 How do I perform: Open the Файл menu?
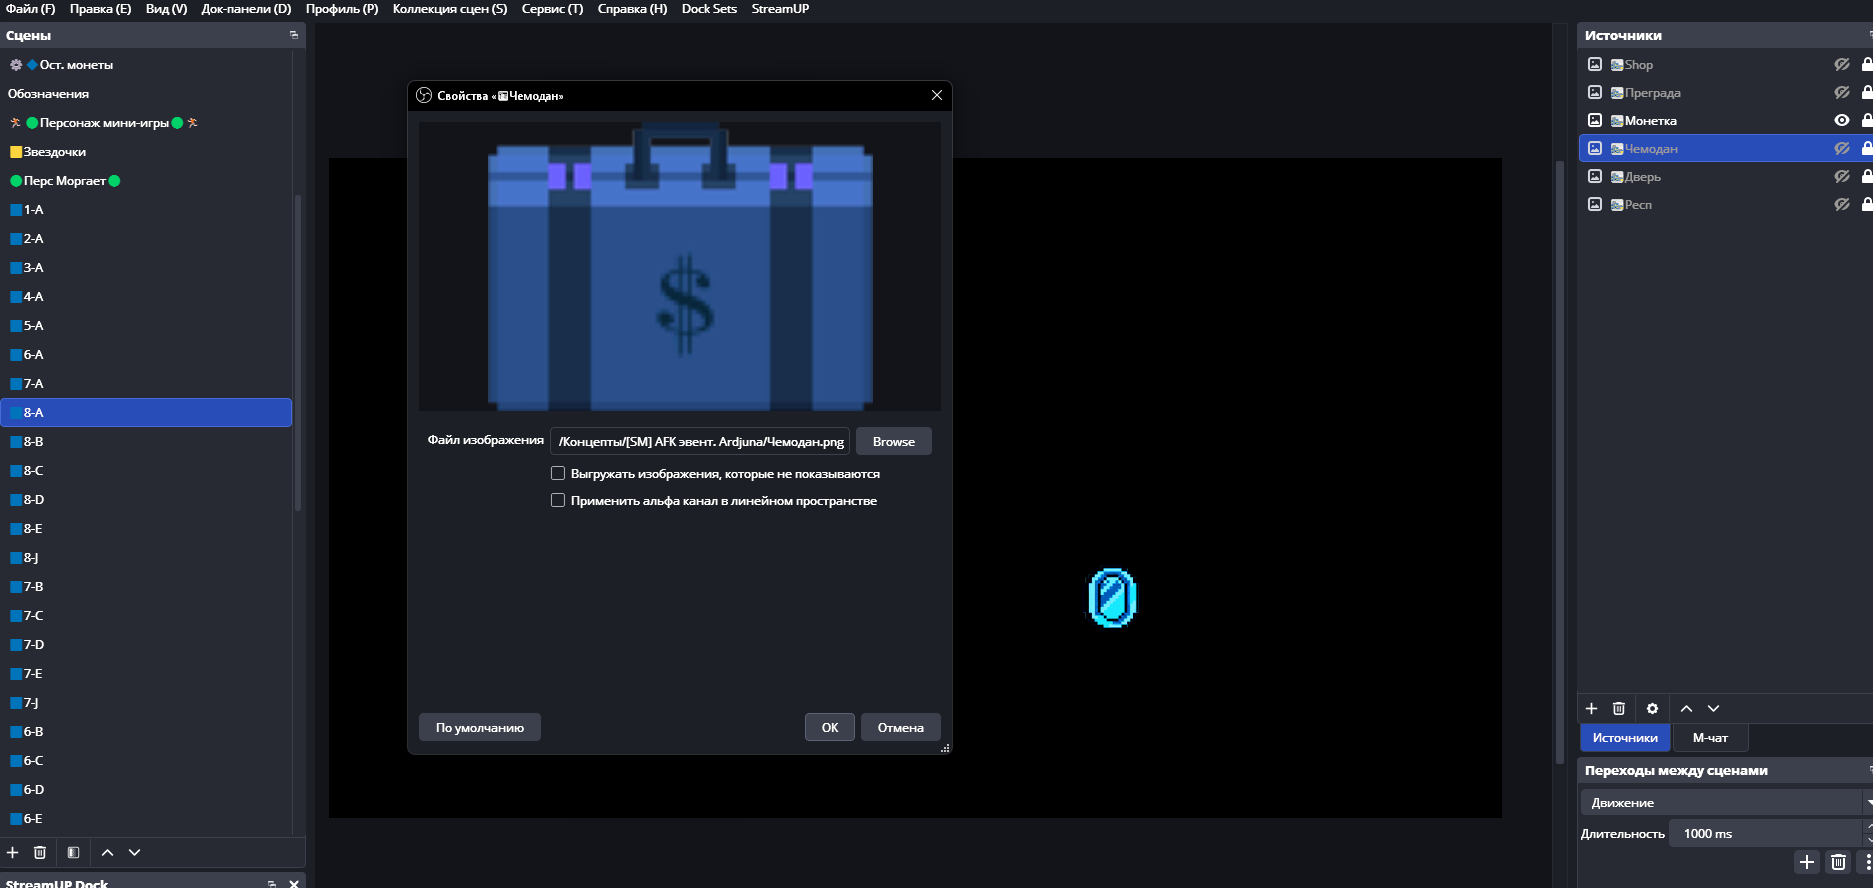point(31,9)
